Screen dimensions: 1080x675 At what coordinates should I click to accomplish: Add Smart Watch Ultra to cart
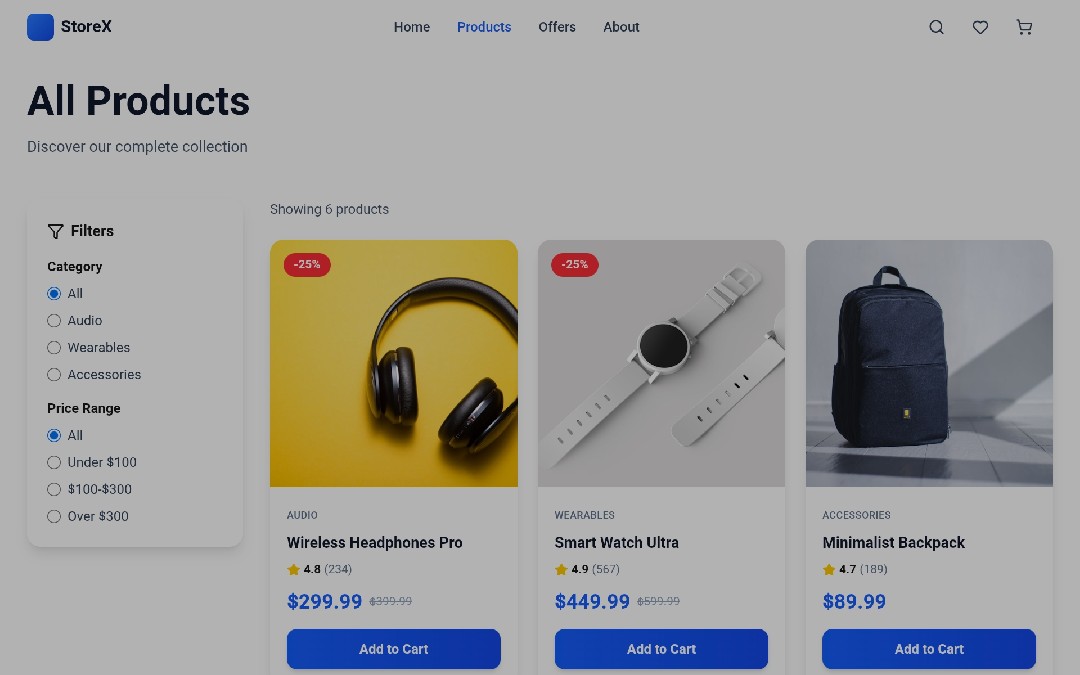point(661,649)
